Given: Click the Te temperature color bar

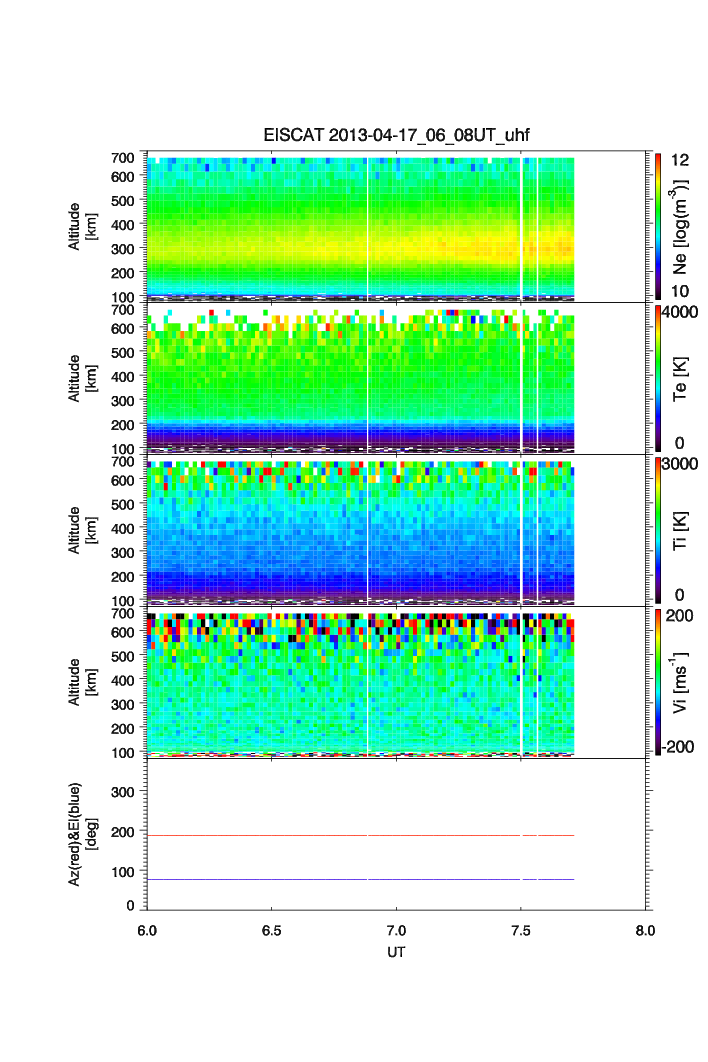Looking at the screenshot, I should (657, 379).
